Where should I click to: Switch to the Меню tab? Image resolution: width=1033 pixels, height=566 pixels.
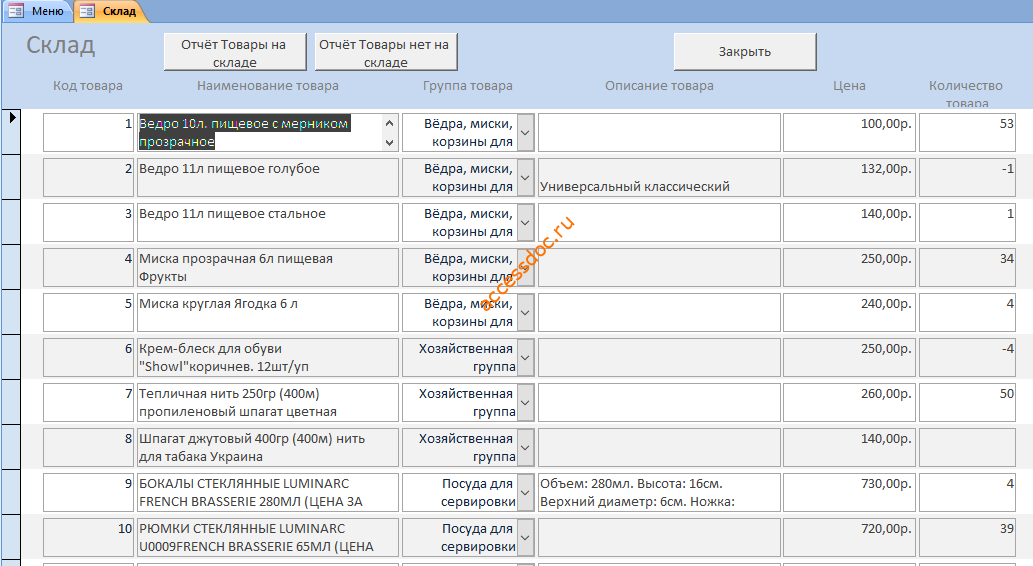click(37, 11)
